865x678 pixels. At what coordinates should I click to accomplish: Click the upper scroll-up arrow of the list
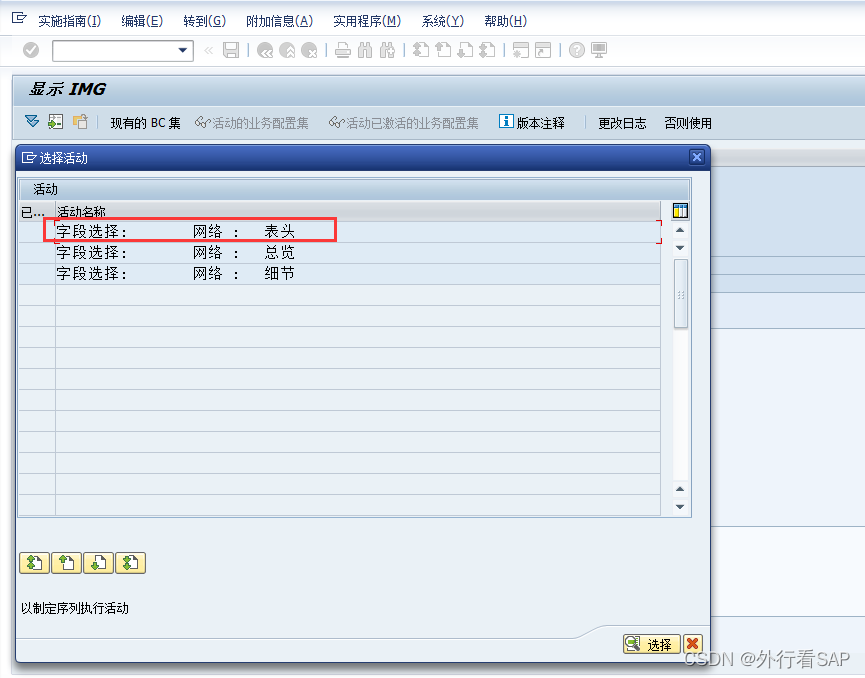pos(680,230)
